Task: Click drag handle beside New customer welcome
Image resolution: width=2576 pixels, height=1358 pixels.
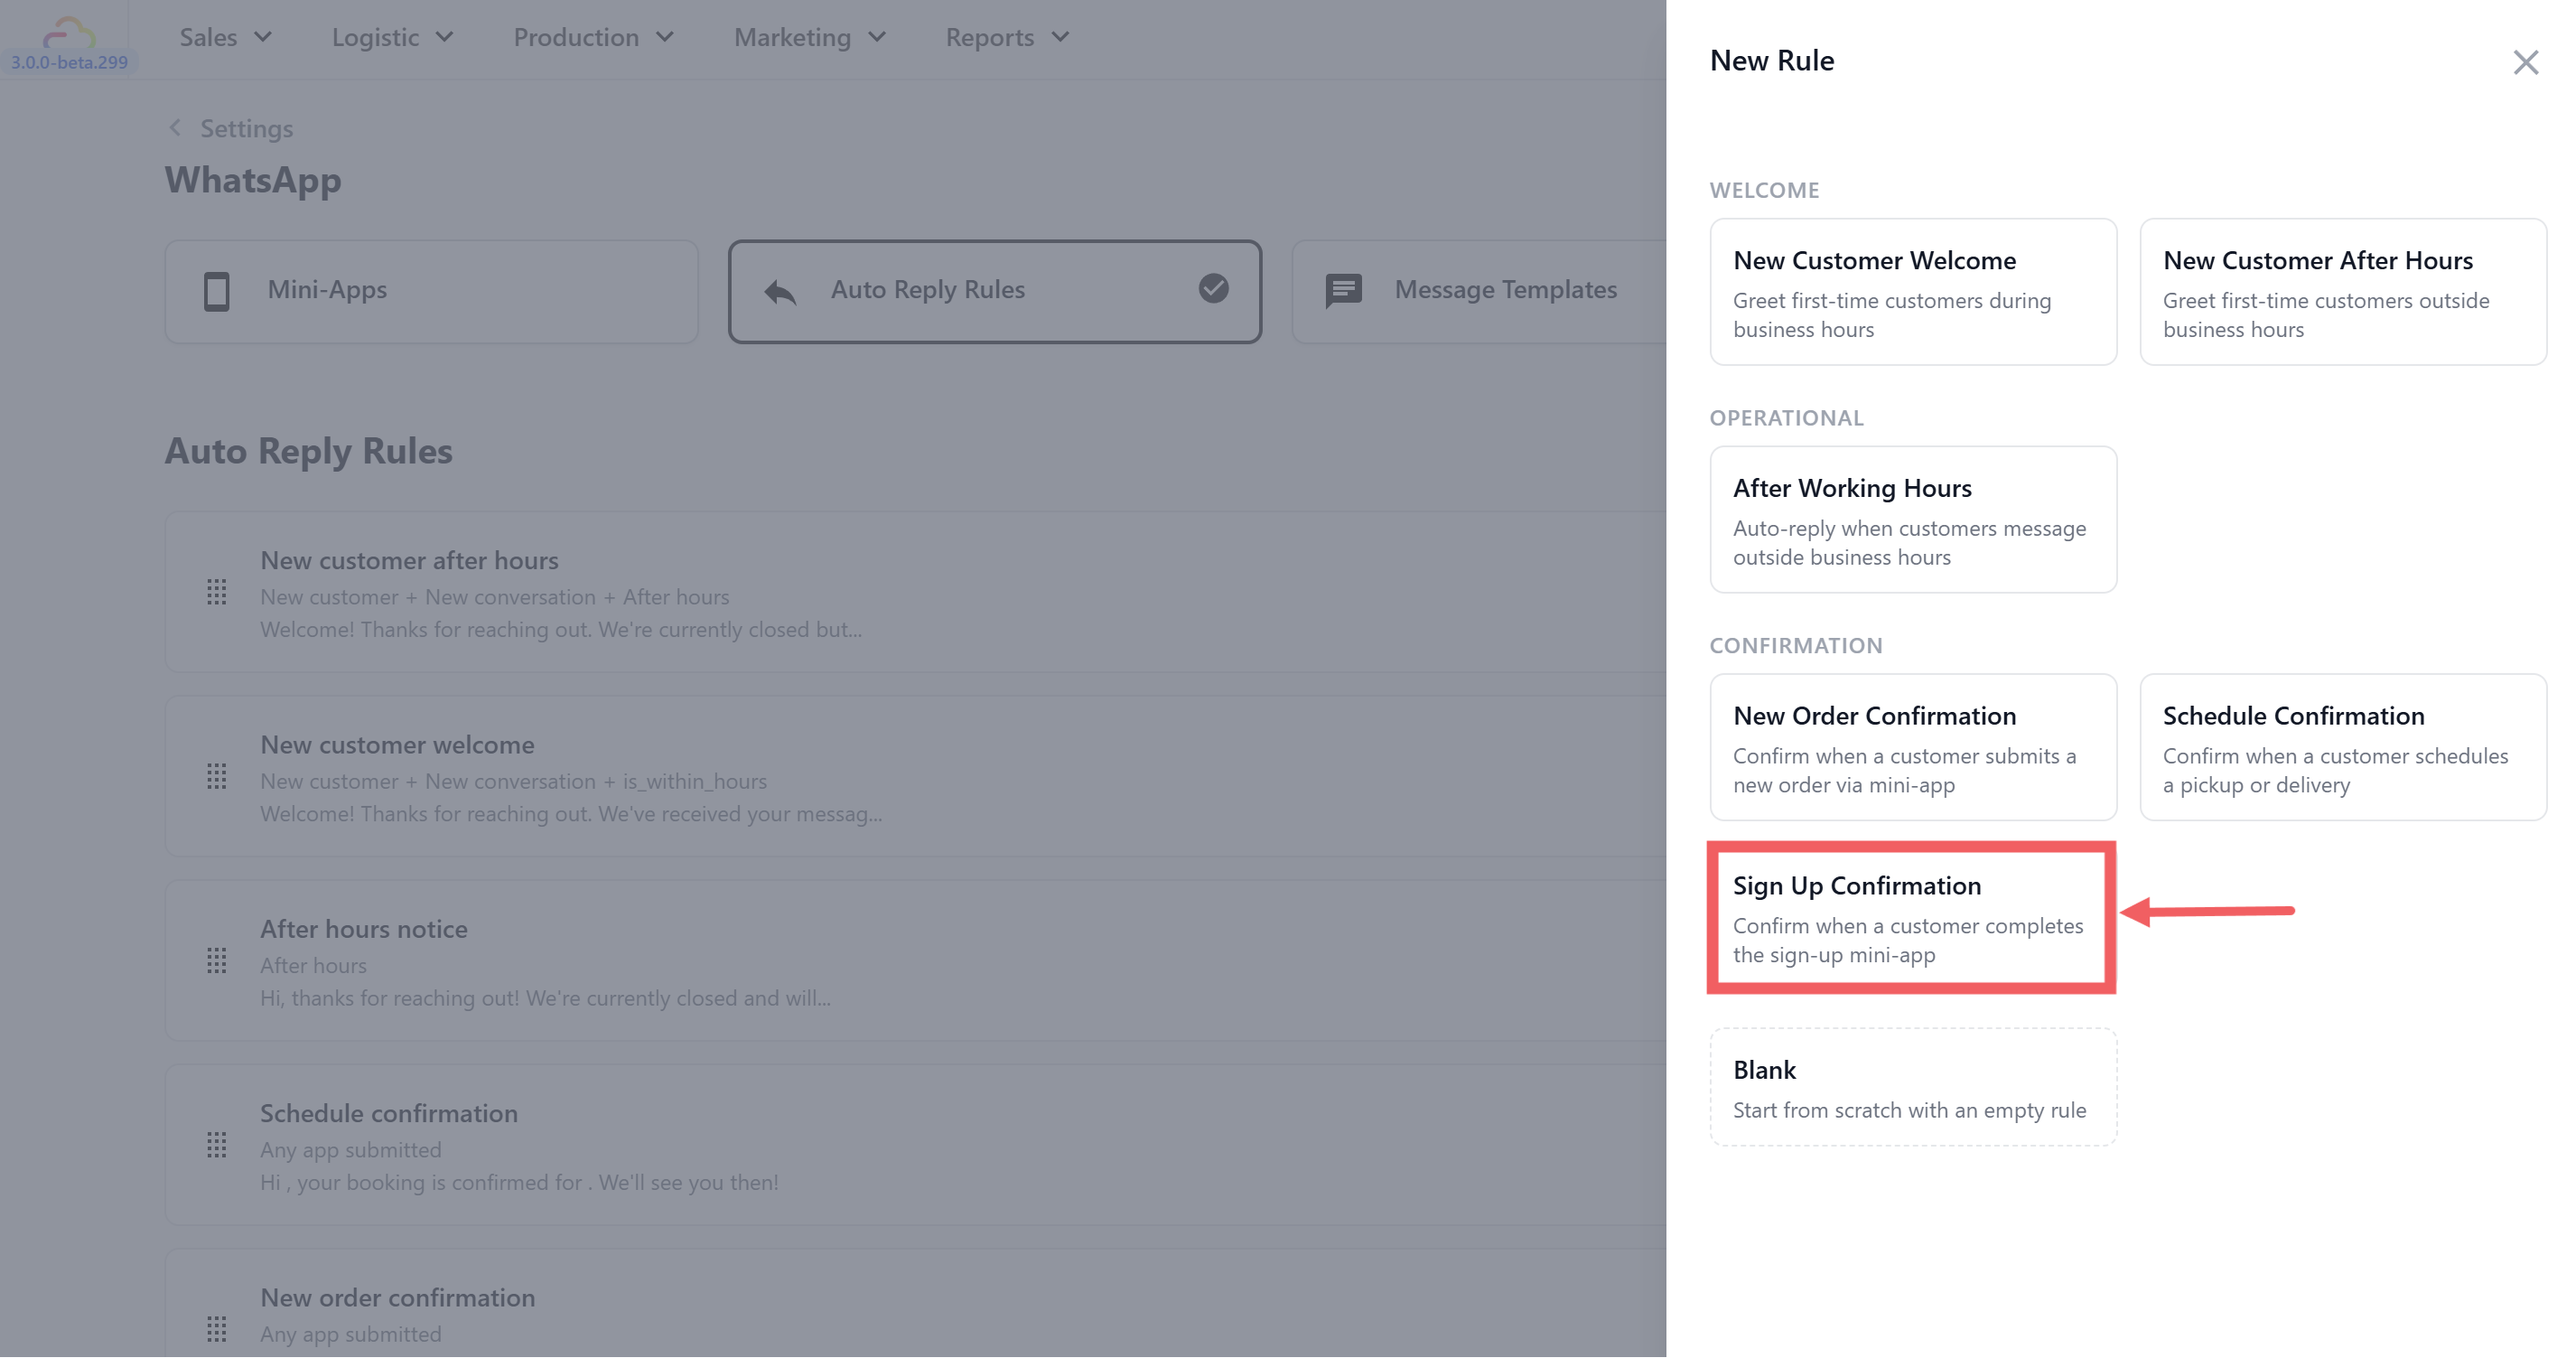Action: (x=216, y=776)
